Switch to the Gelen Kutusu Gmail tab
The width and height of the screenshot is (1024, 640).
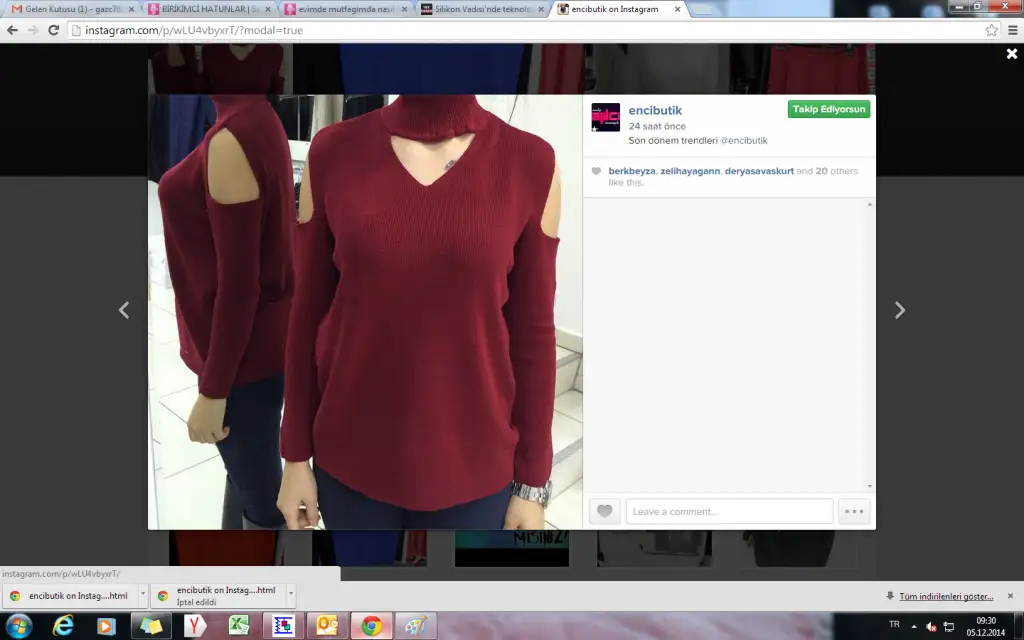[70, 9]
